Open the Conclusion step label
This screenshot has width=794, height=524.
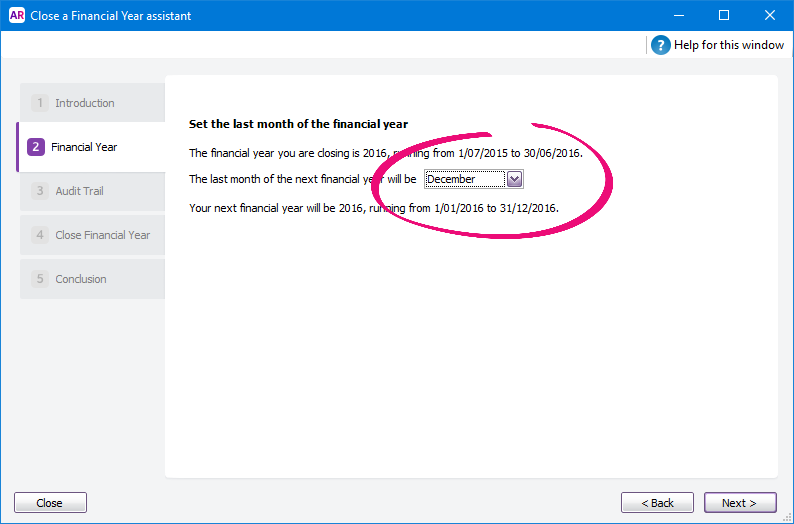81,279
